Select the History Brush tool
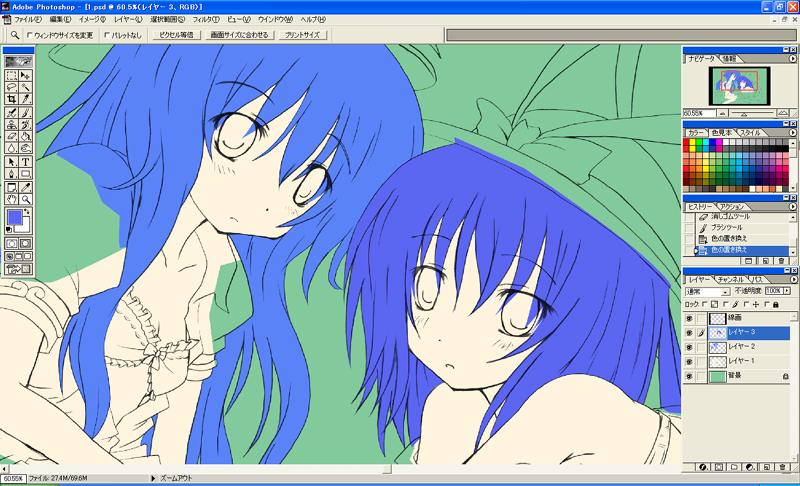800x486 pixels. (x=25, y=124)
